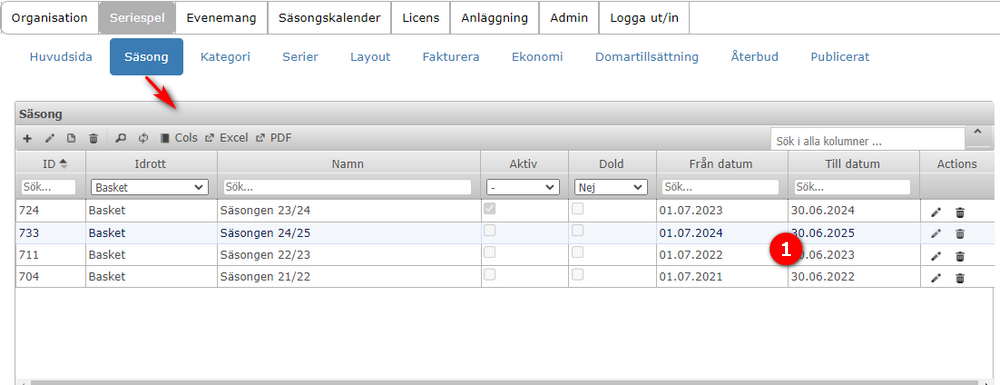Select the Säsong tab
This screenshot has width=1000, height=385.
[147, 57]
